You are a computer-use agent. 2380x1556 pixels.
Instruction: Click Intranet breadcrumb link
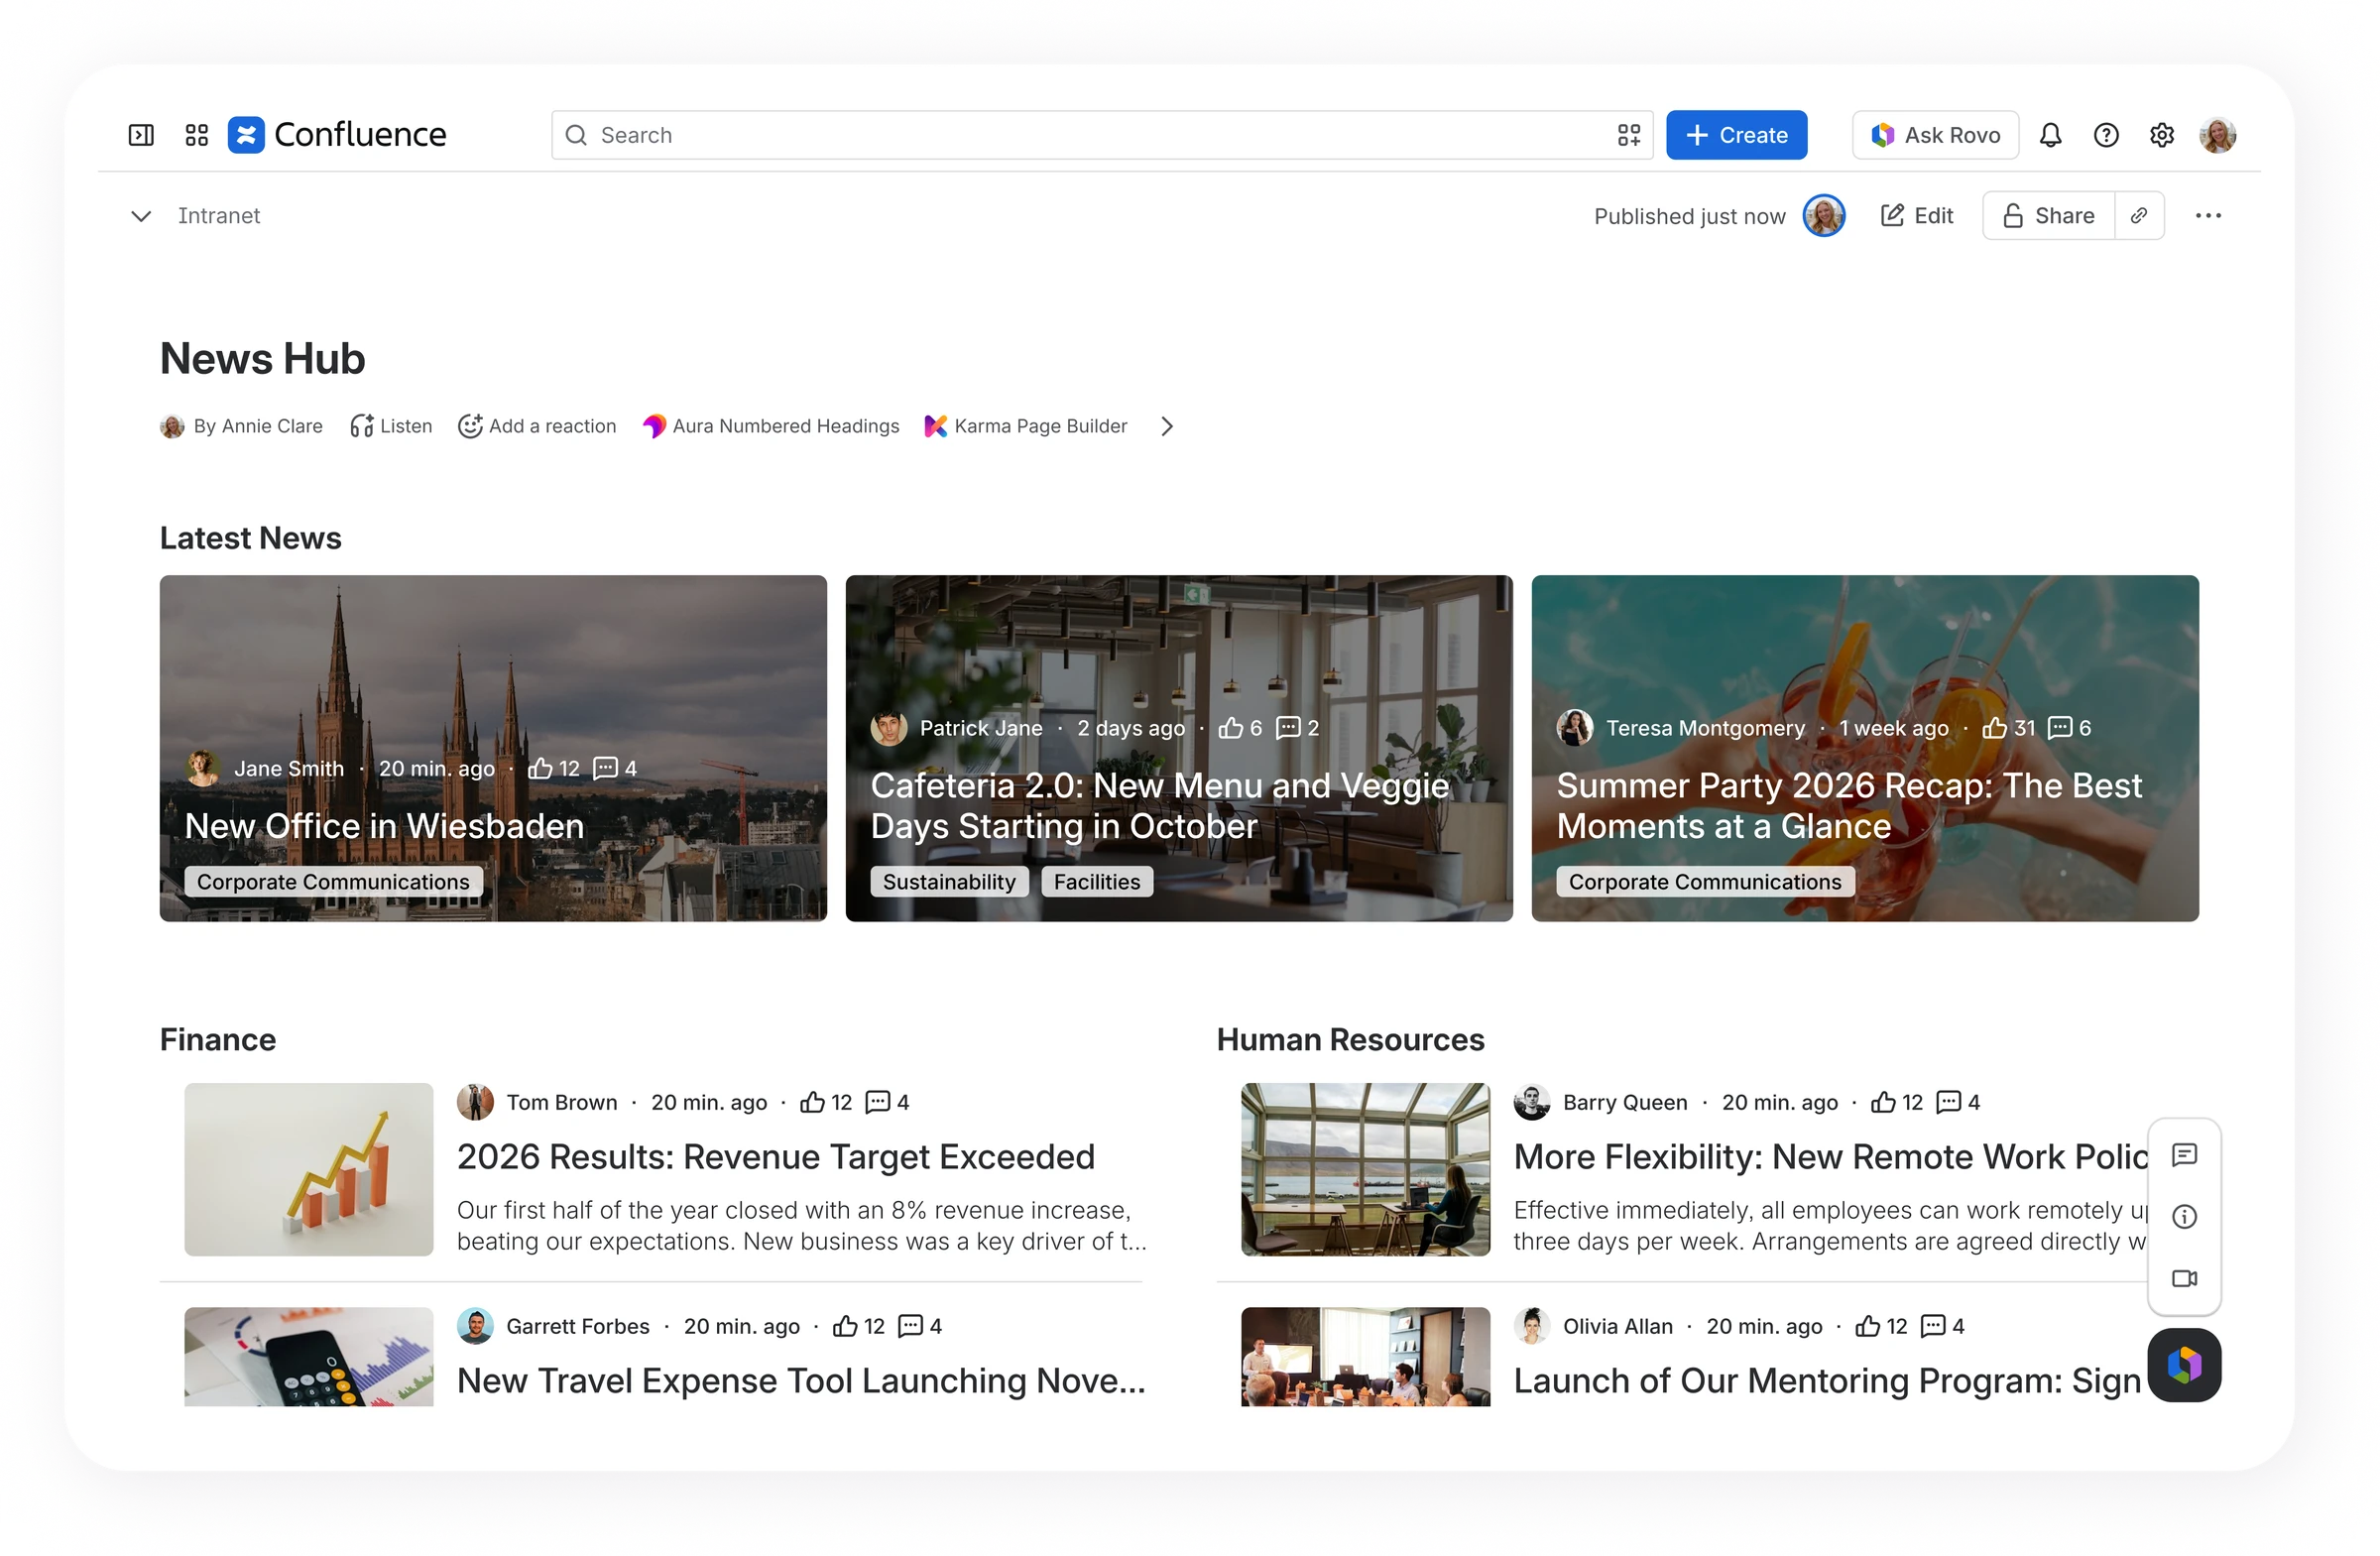219,216
